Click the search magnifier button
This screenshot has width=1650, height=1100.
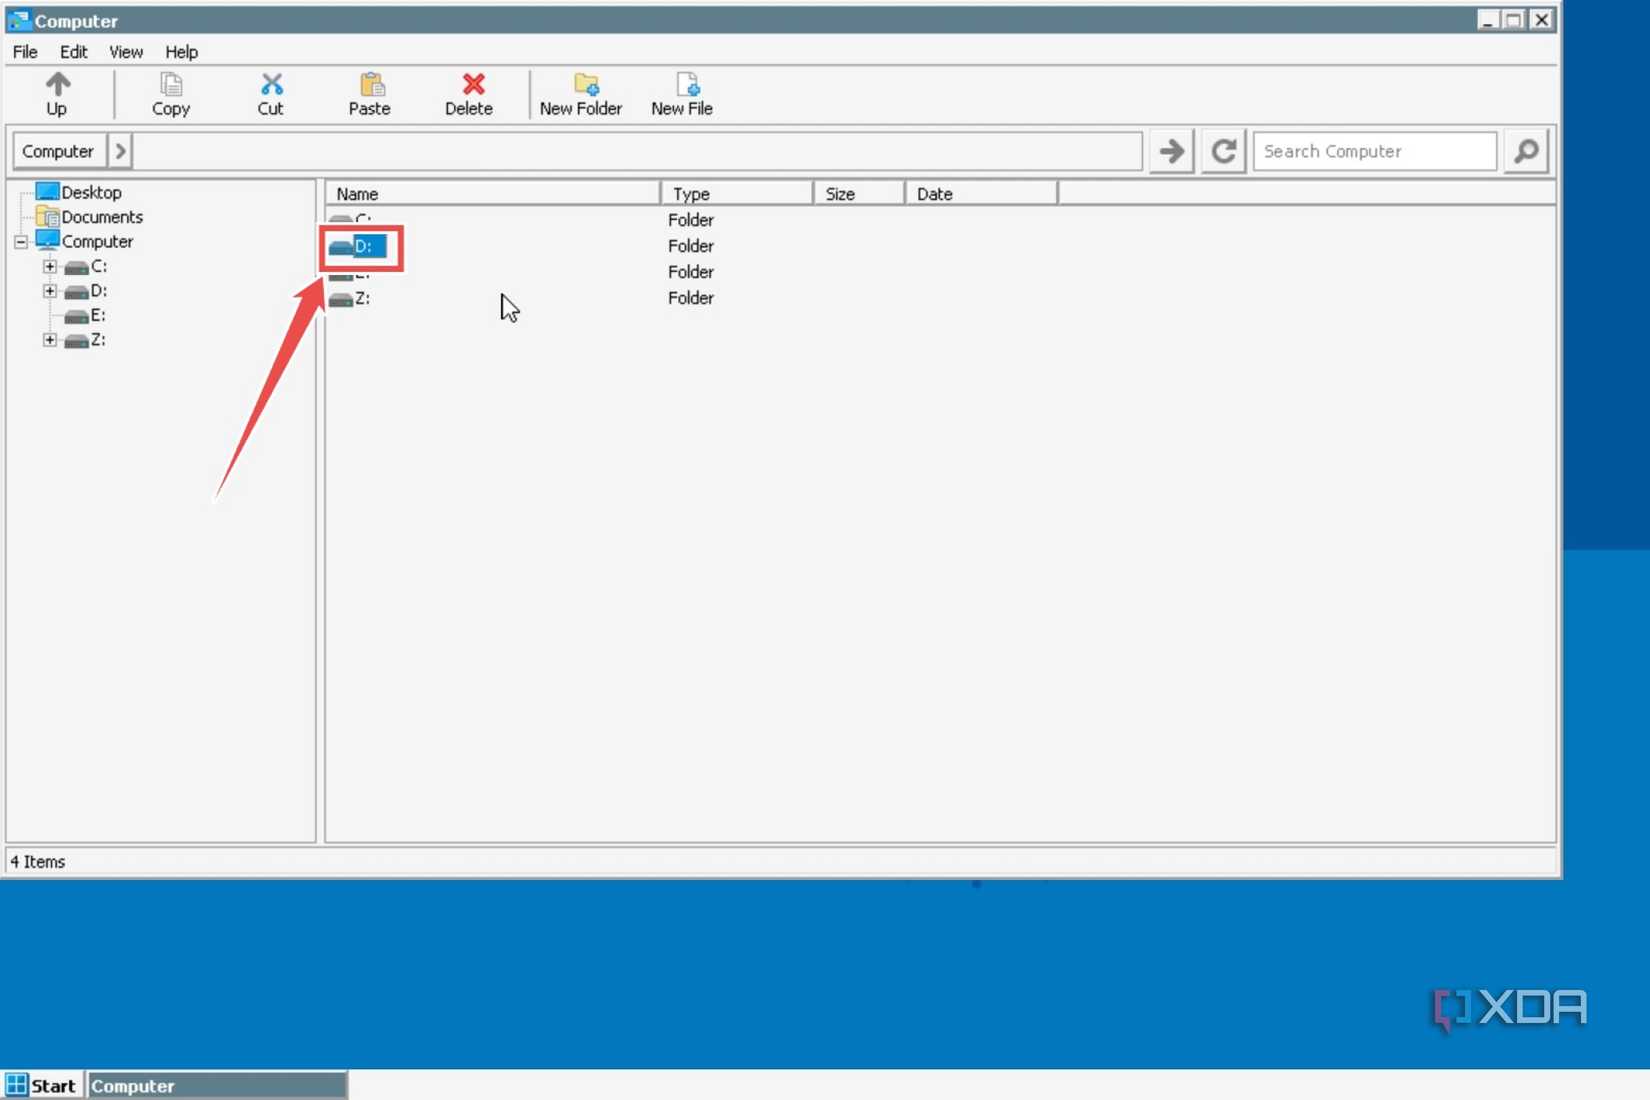pos(1526,151)
